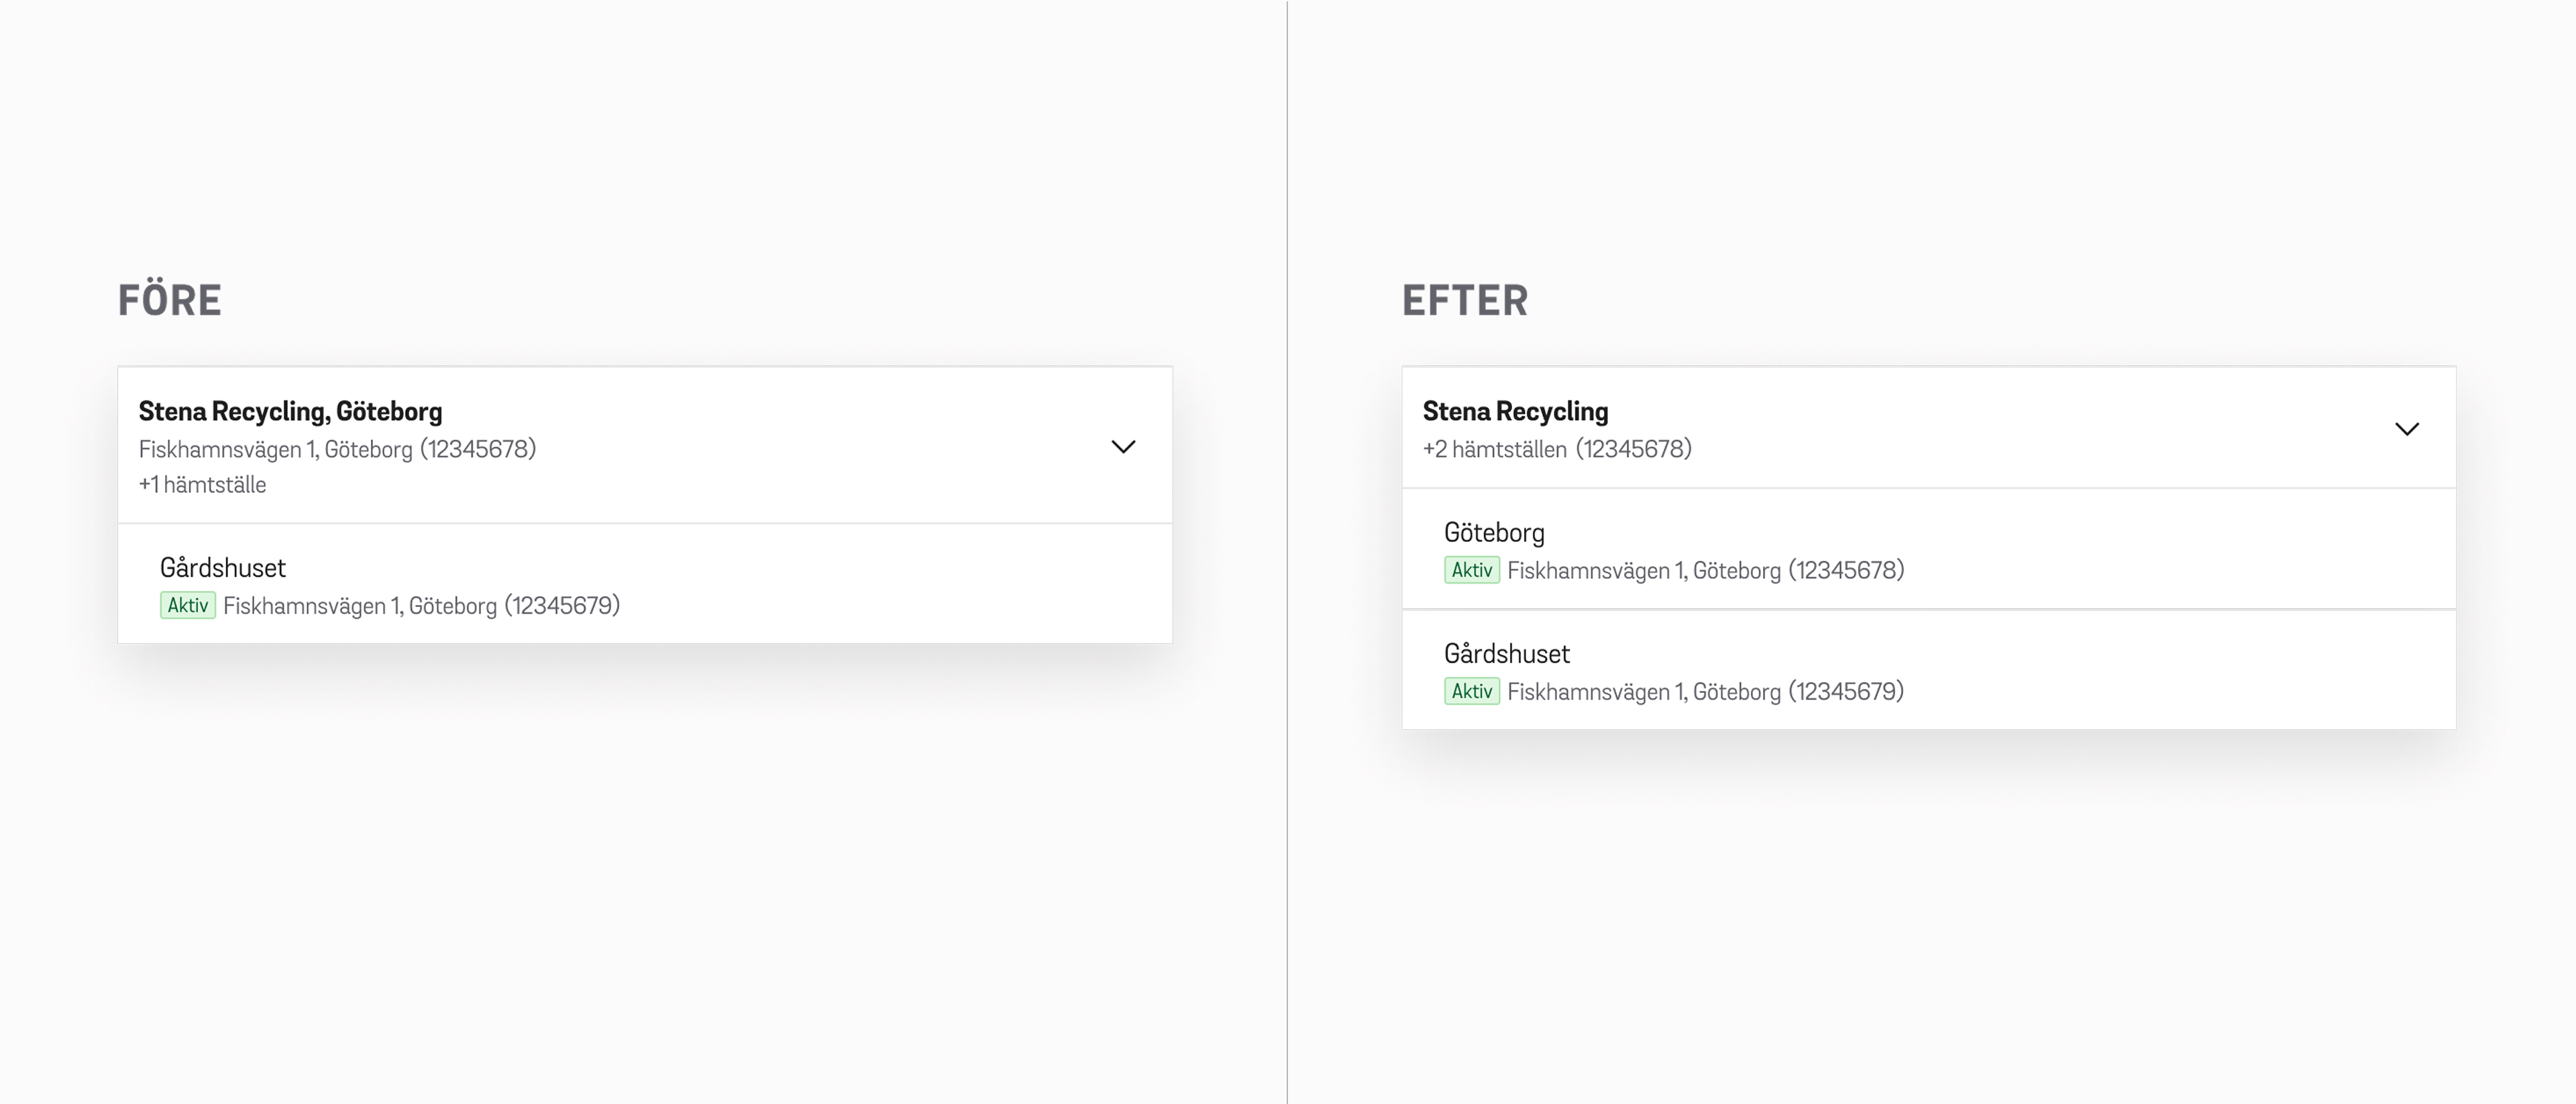This screenshot has width=2576, height=1104.
Task: Click the FÖRE Gårdshuset address ending 12345679
Action: (421, 605)
